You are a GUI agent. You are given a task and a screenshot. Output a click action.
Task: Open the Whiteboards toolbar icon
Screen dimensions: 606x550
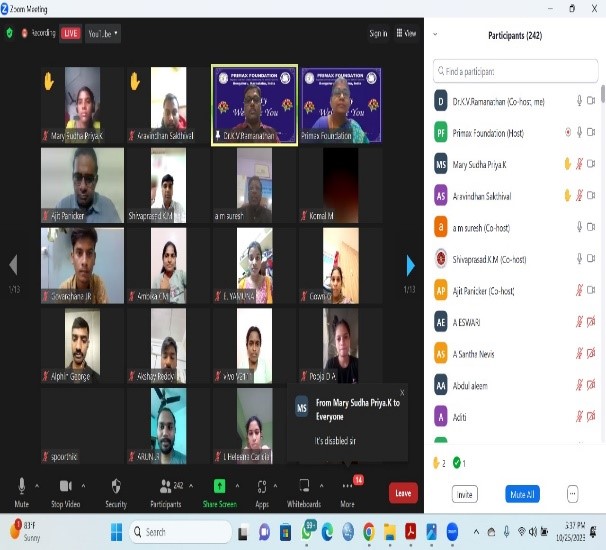(304, 492)
